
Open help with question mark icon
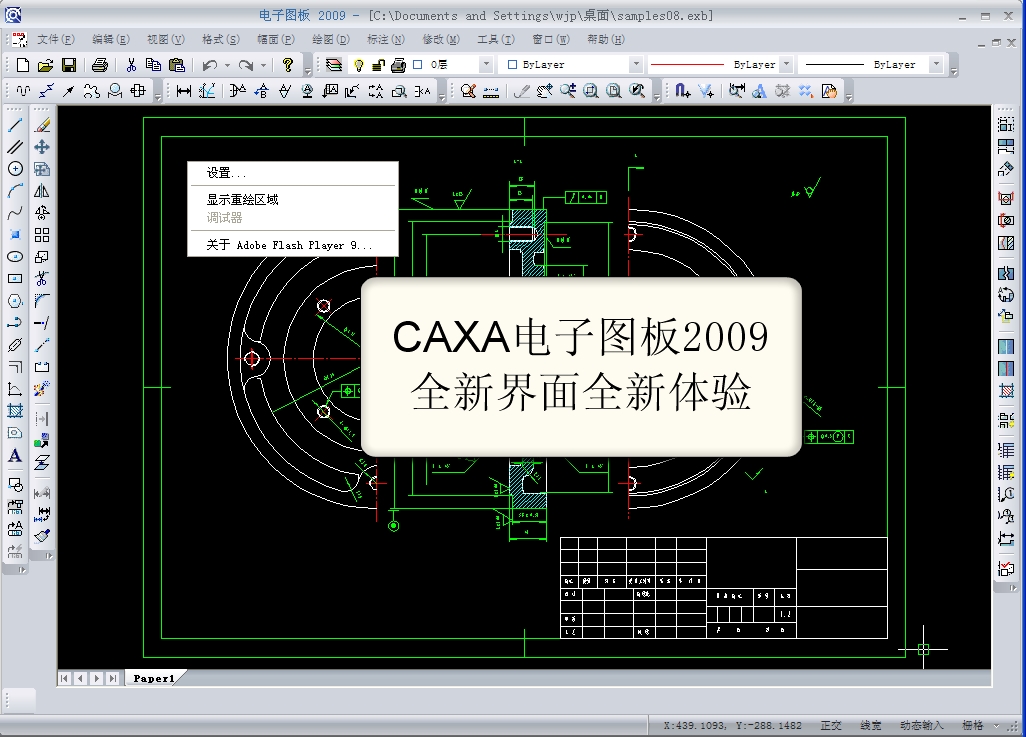pos(287,65)
